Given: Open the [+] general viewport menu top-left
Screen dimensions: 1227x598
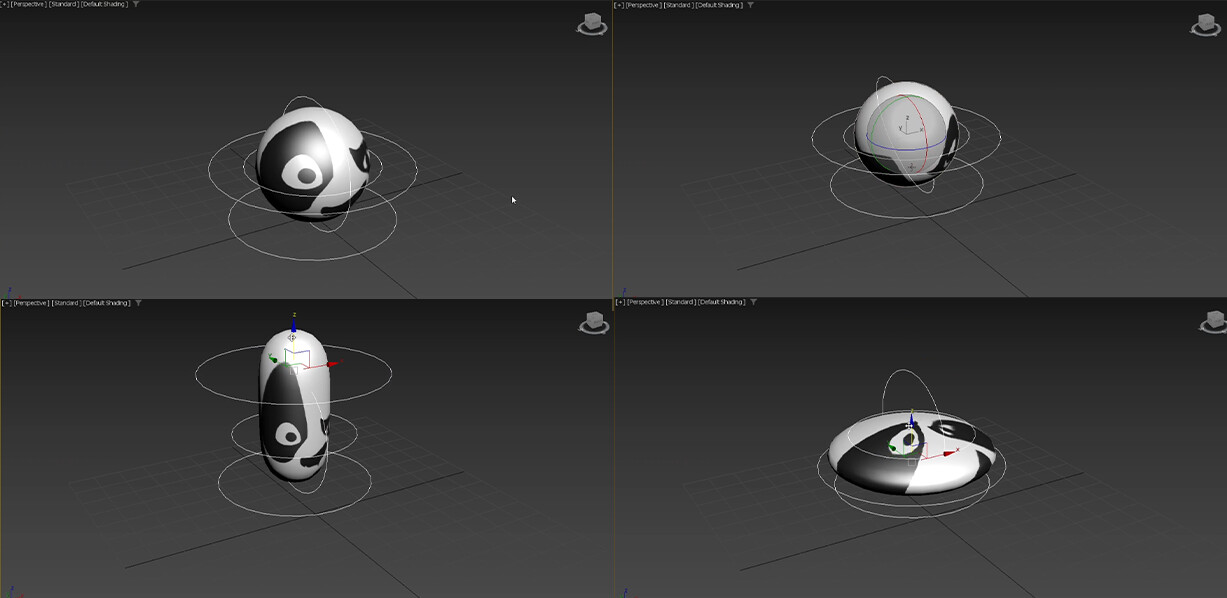Looking at the screenshot, I should 6,4.
